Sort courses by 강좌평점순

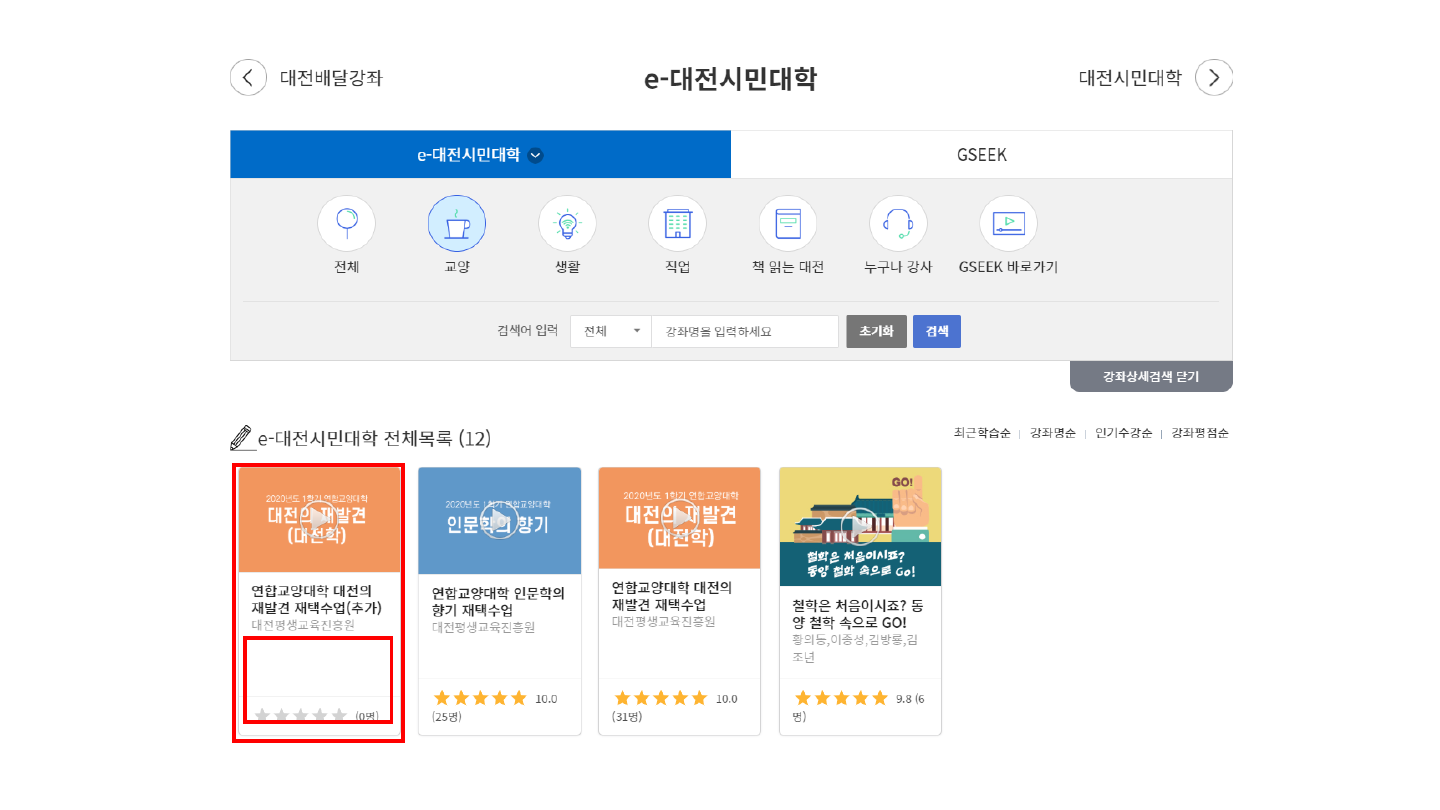coord(1200,433)
